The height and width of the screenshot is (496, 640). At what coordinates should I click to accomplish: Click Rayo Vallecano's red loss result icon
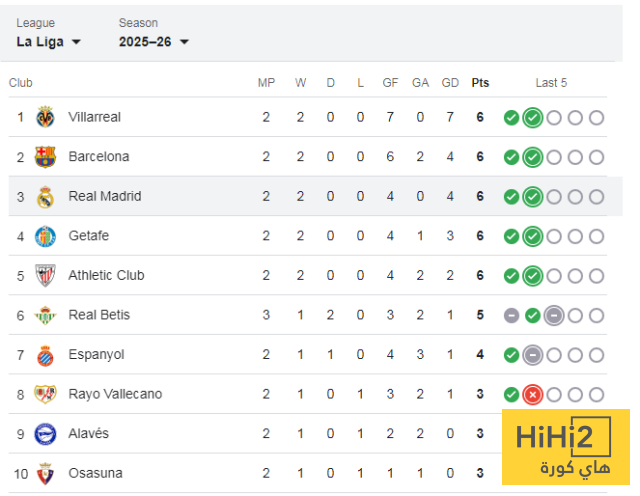[x=533, y=394]
